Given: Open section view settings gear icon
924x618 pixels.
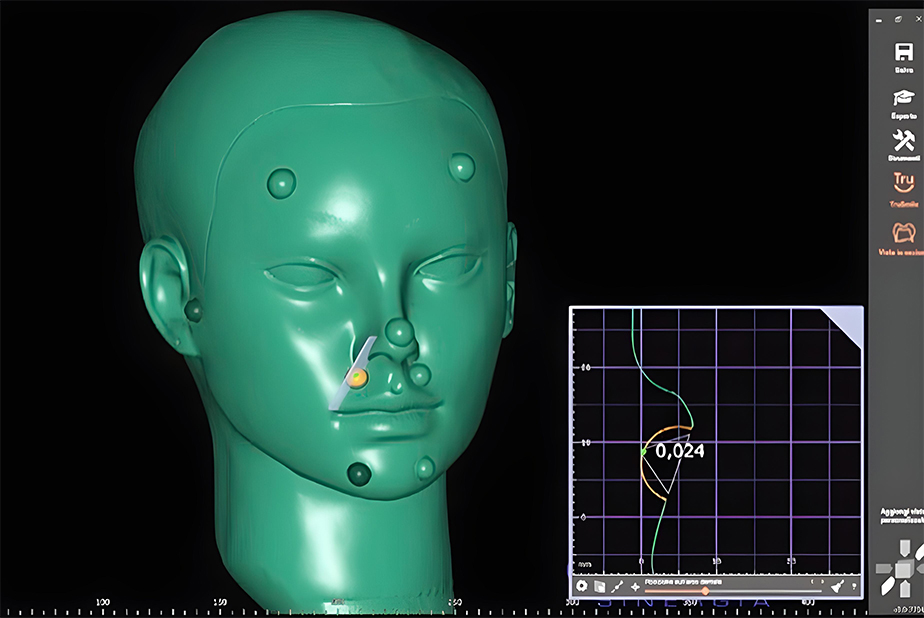Looking at the screenshot, I should [581, 586].
